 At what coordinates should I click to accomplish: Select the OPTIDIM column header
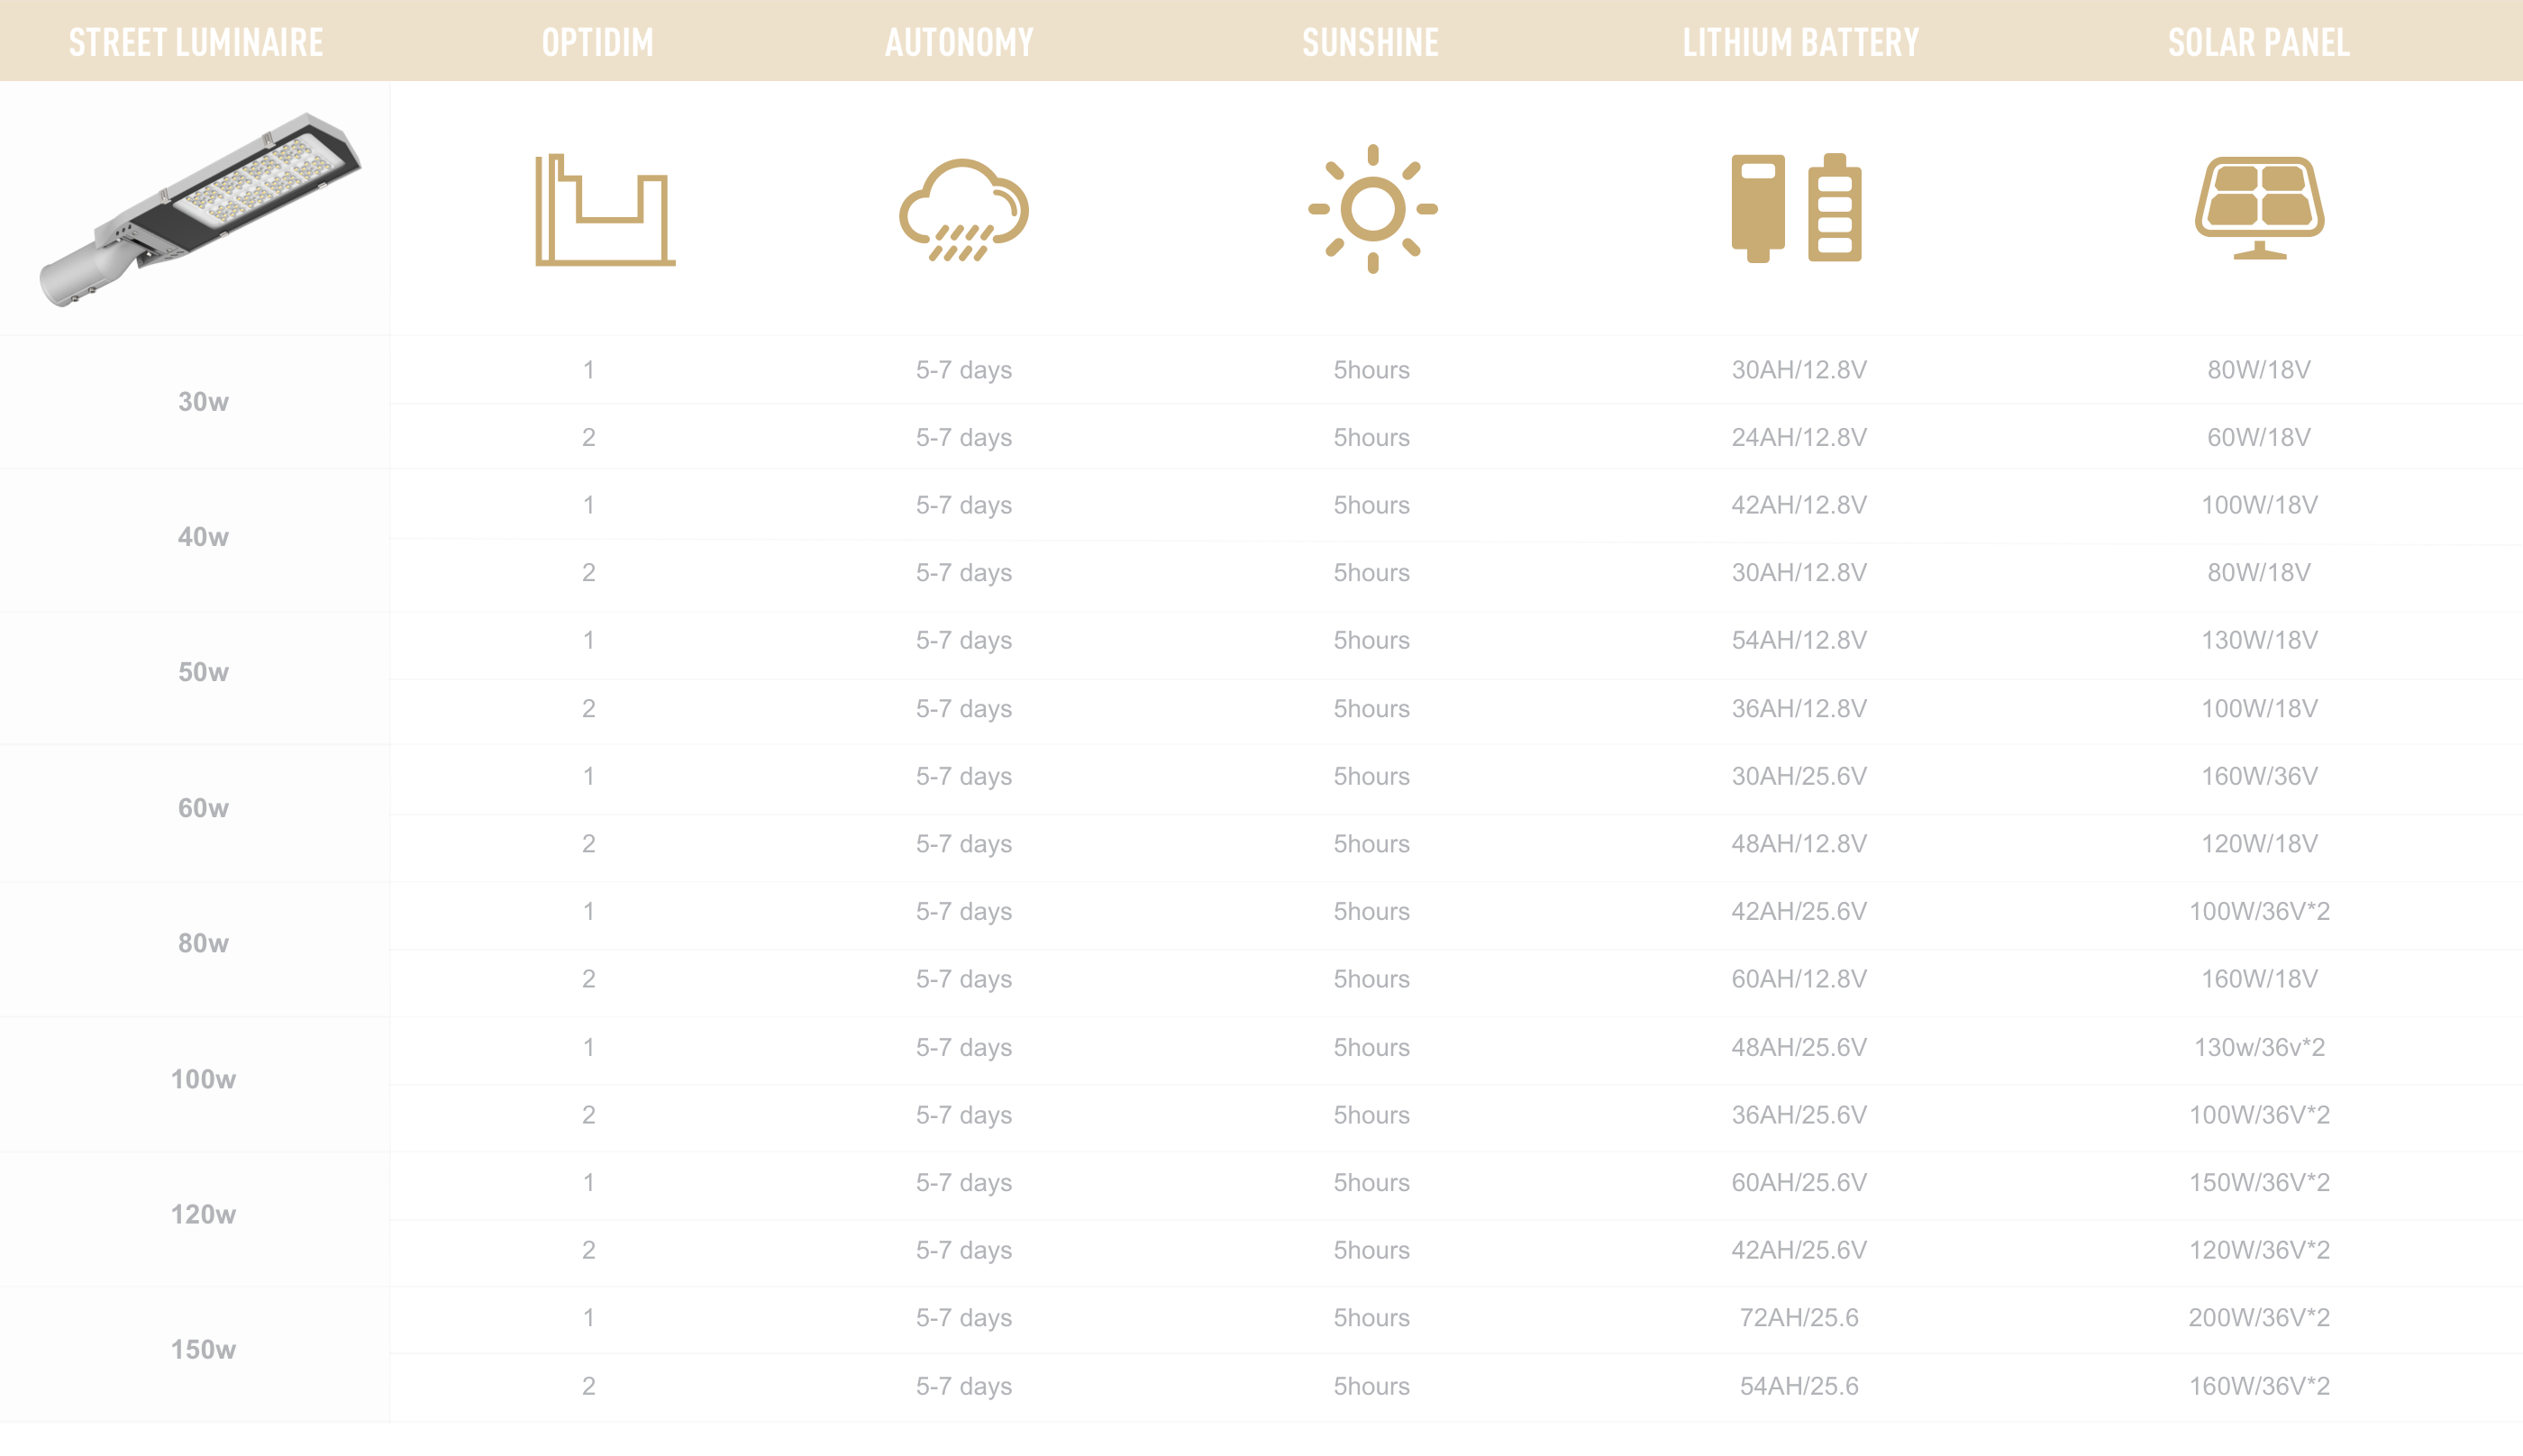(x=598, y=42)
